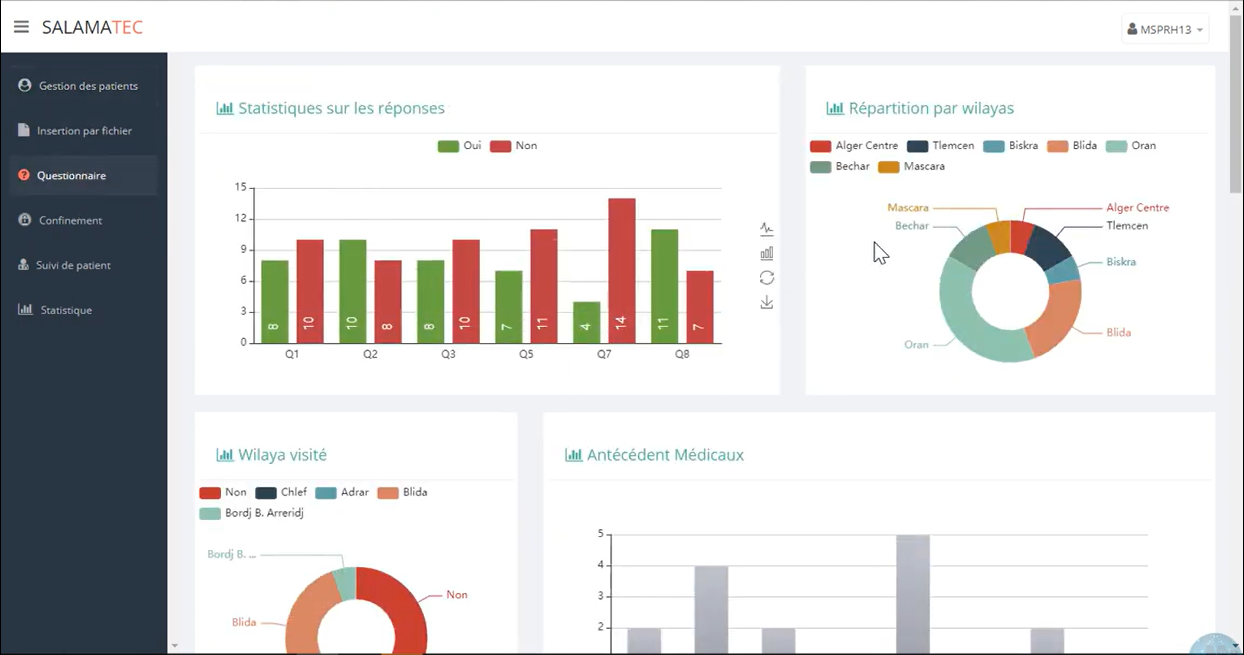Click the Confinement lock icon
Viewport: 1244px width, 655px height.
pos(25,220)
